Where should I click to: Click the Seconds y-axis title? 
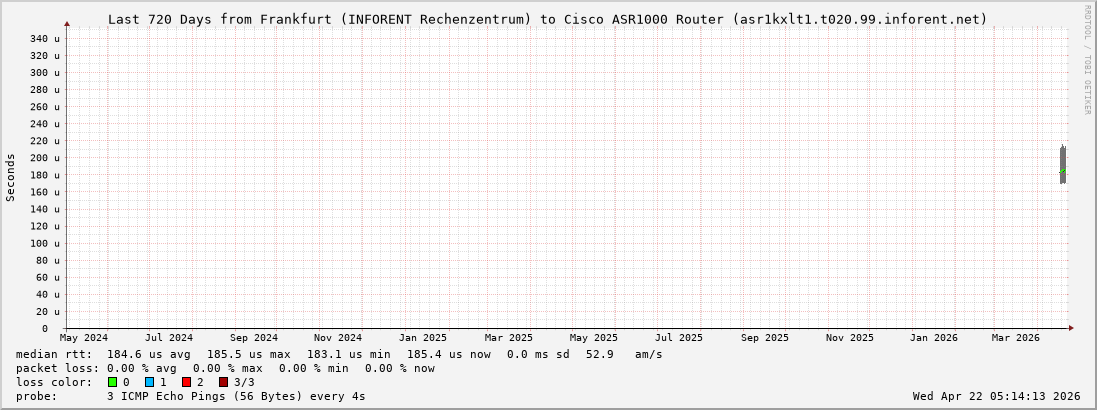point(11,177)
